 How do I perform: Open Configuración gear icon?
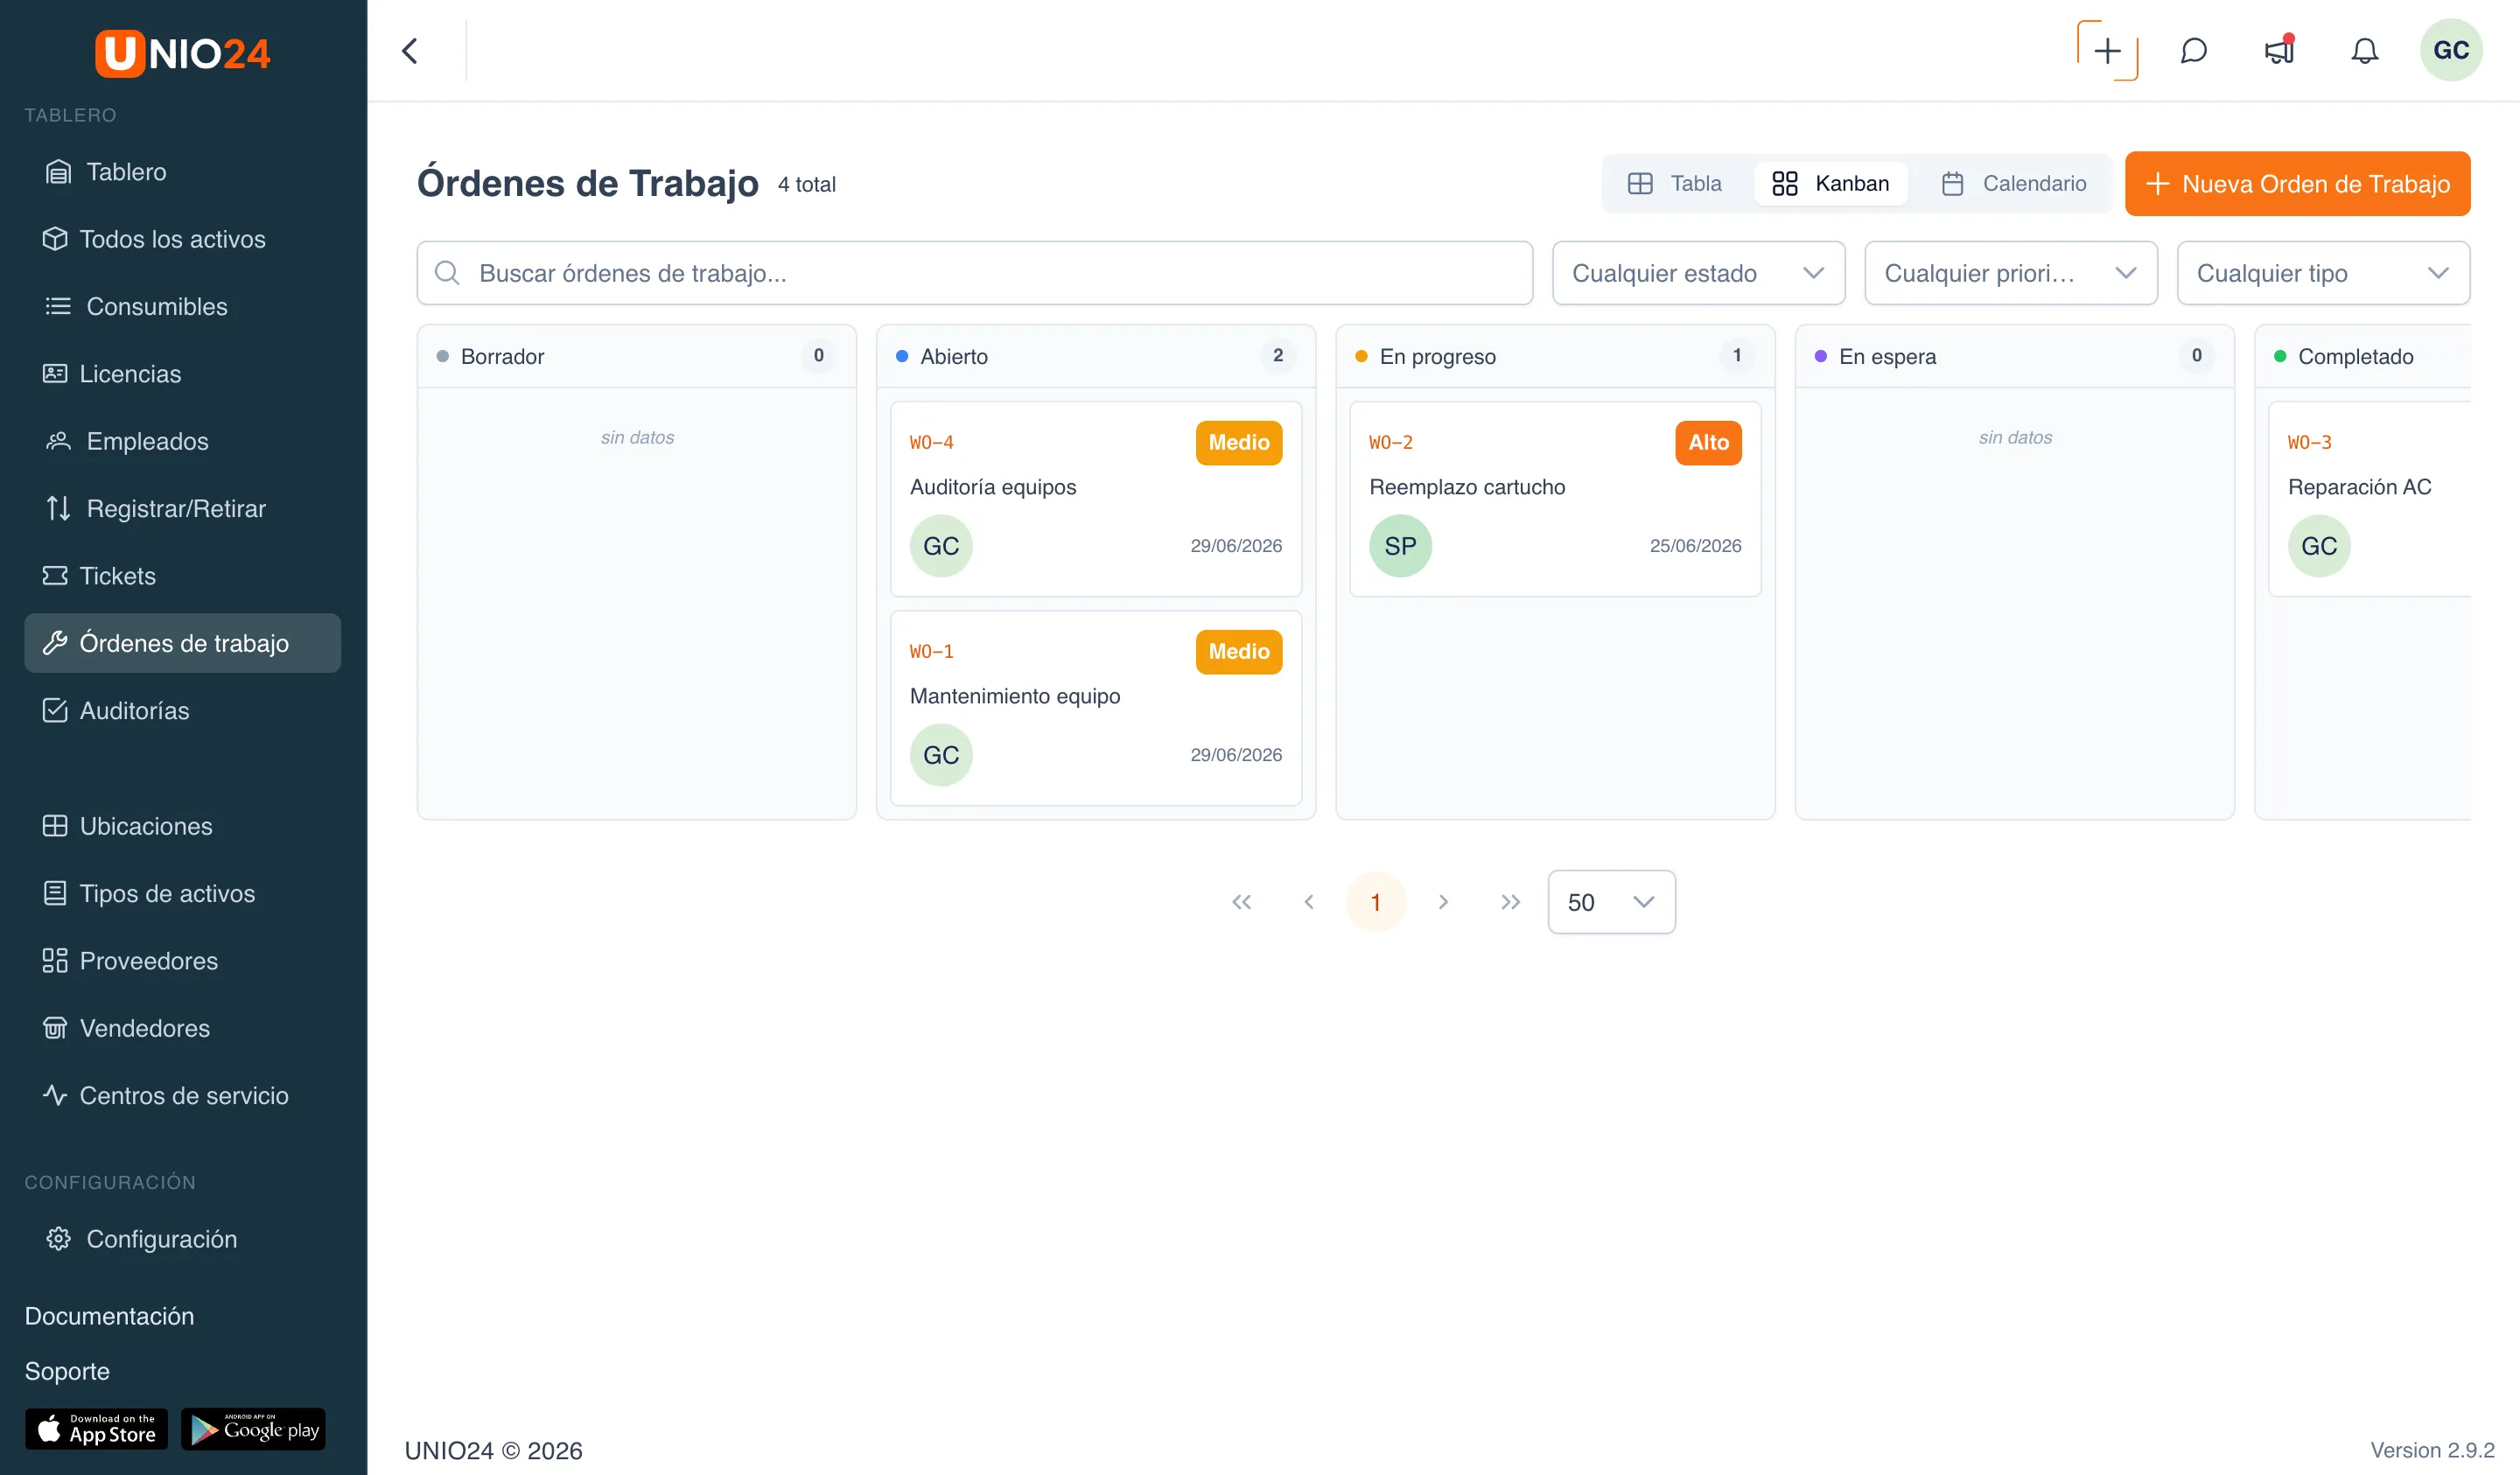[x=59, y=1239]
